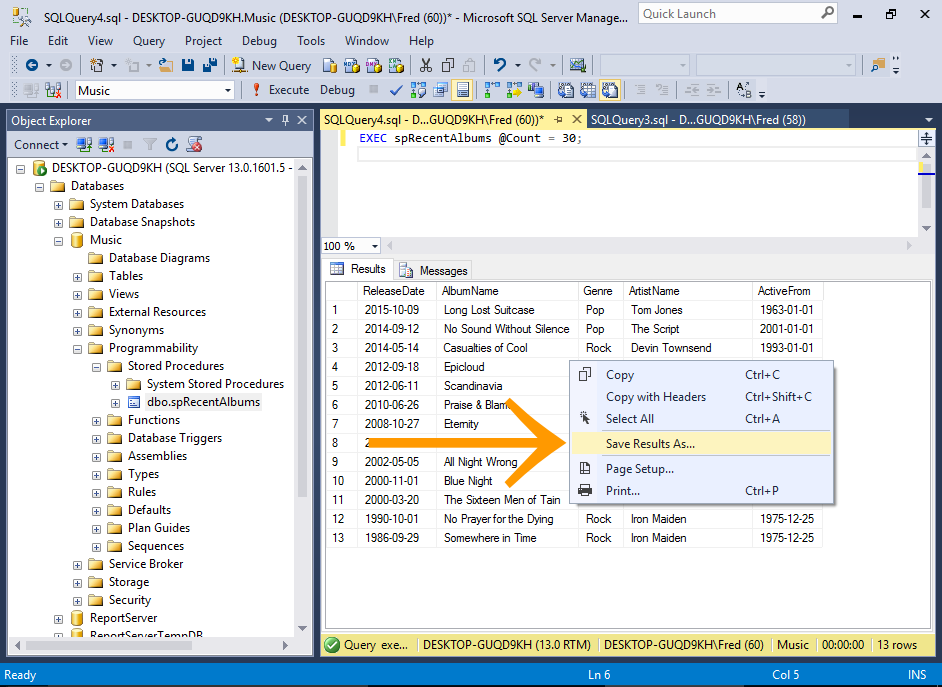
Task: Click the Connect Object Explorer icon
Action: (x=85, y=145)
